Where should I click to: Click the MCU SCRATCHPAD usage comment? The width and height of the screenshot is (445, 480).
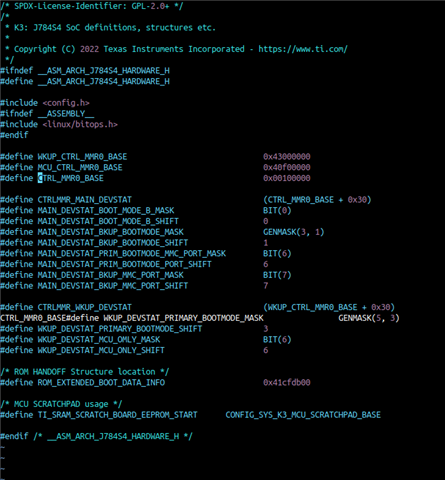[61, 404]
